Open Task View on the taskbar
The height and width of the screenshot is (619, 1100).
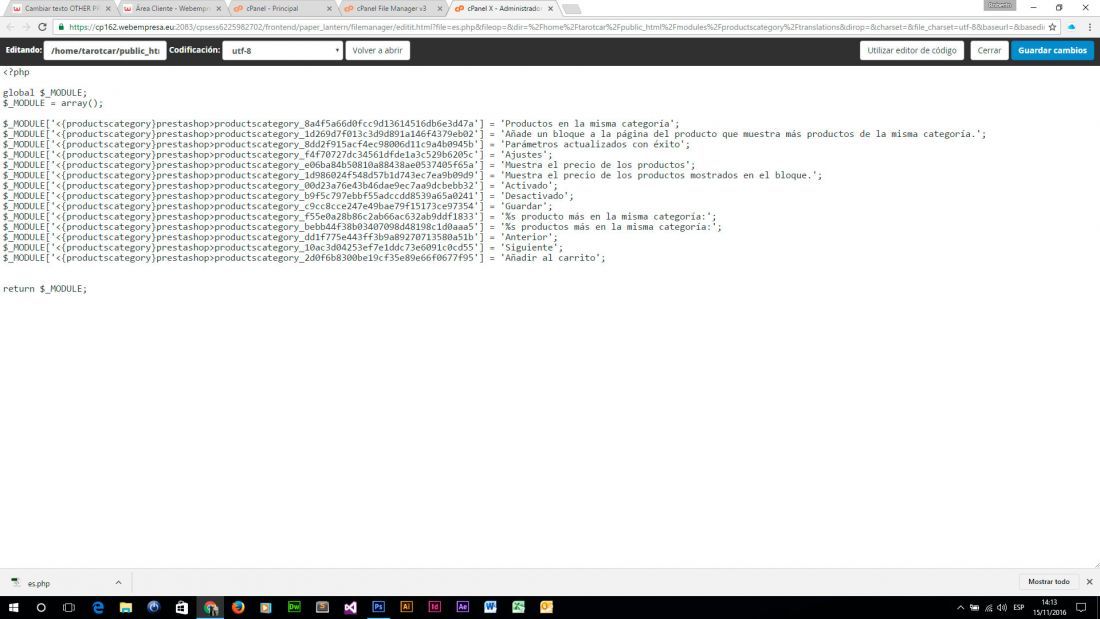[69, 607]
